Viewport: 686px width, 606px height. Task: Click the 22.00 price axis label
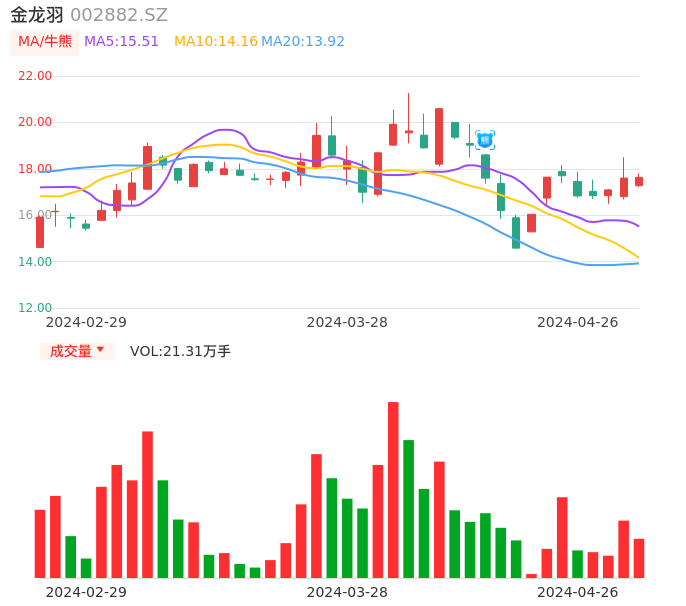(x=35, y=76)
